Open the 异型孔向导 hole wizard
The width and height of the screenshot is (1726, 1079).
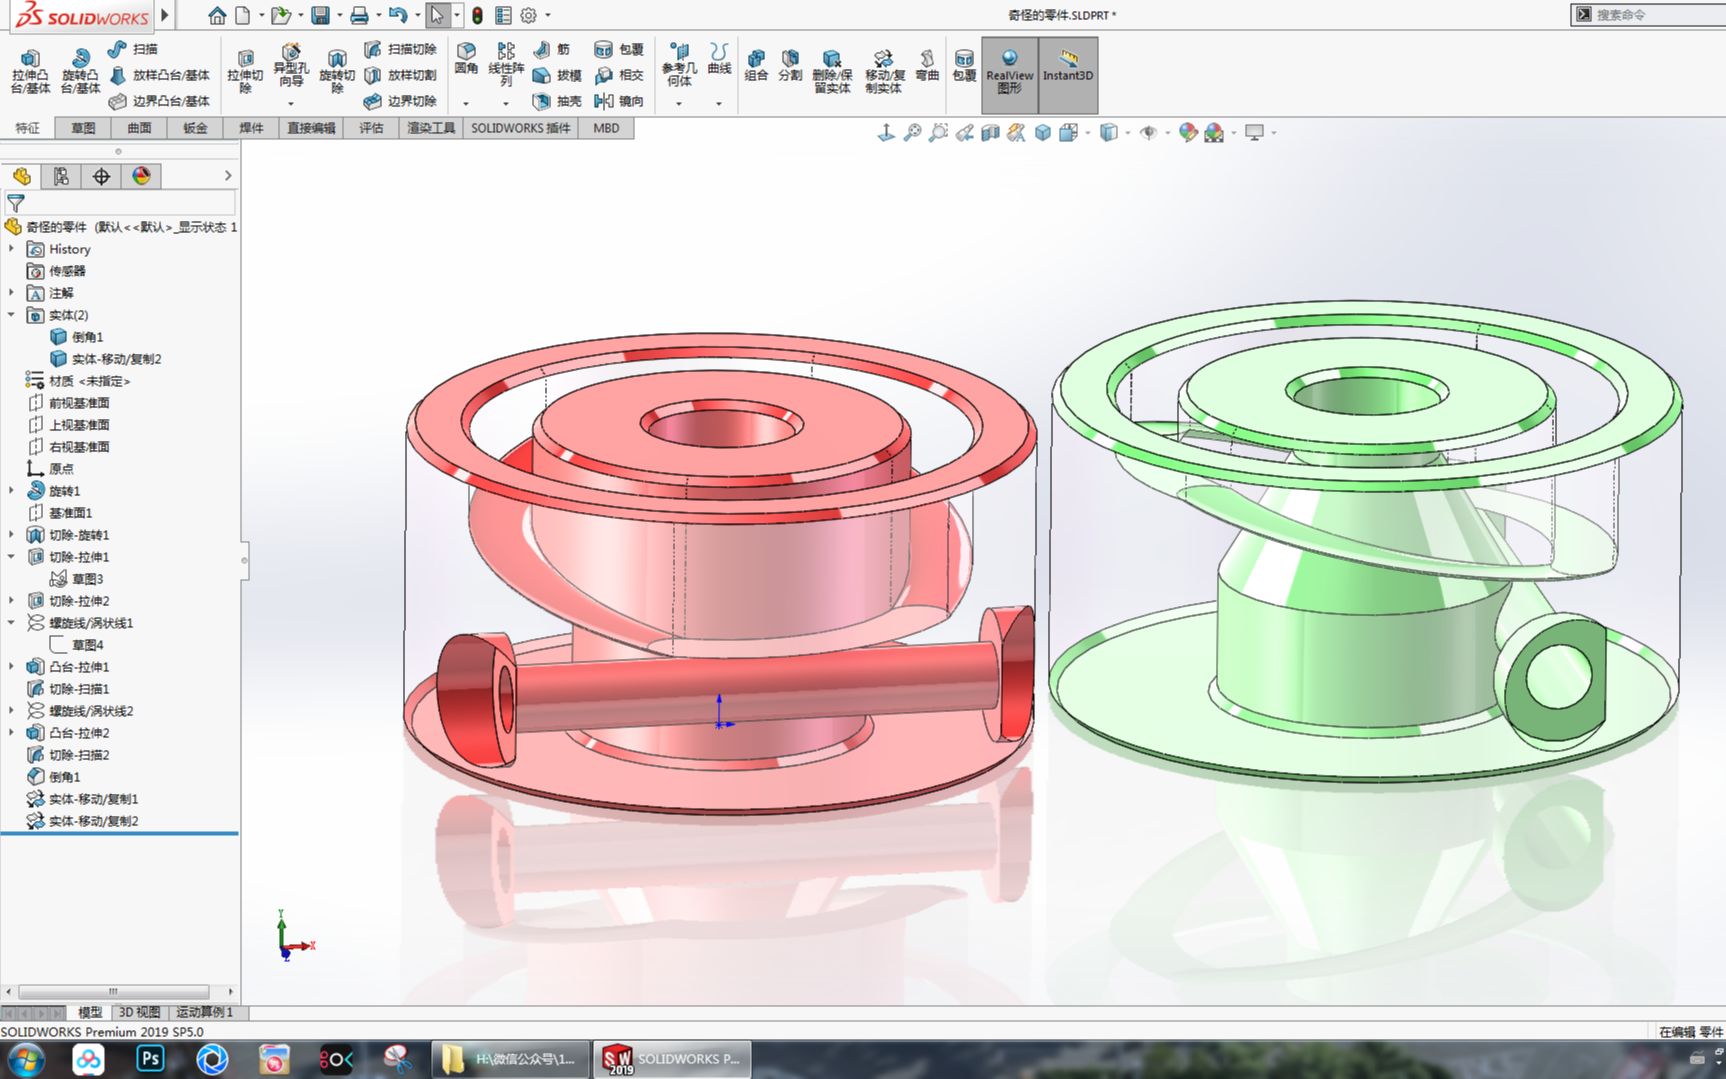tap(291, 66)
